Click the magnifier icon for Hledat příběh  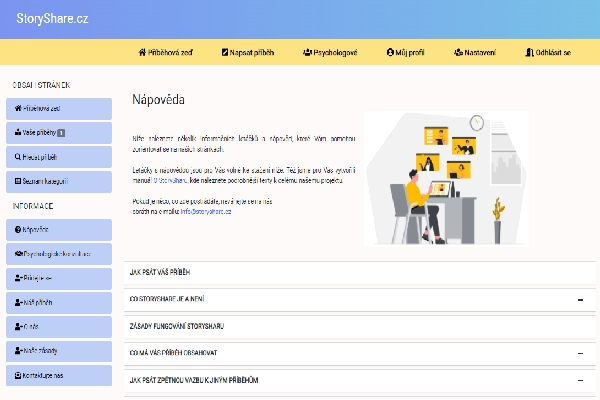click(18, 157)
